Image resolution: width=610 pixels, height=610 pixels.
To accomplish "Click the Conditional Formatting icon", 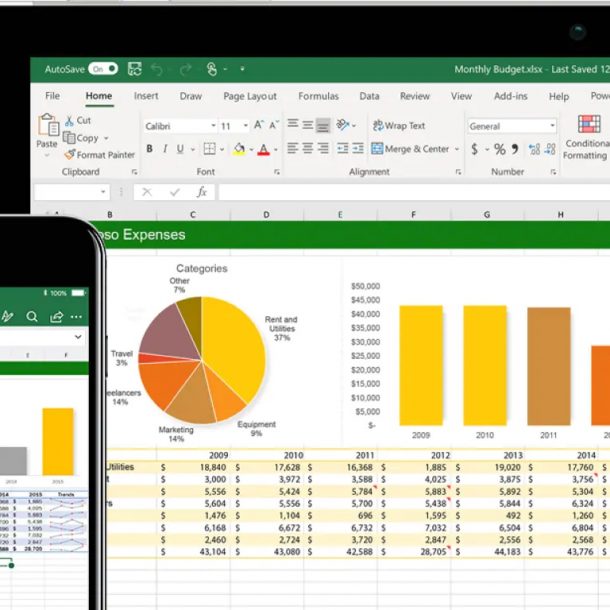I will (589, 124).
